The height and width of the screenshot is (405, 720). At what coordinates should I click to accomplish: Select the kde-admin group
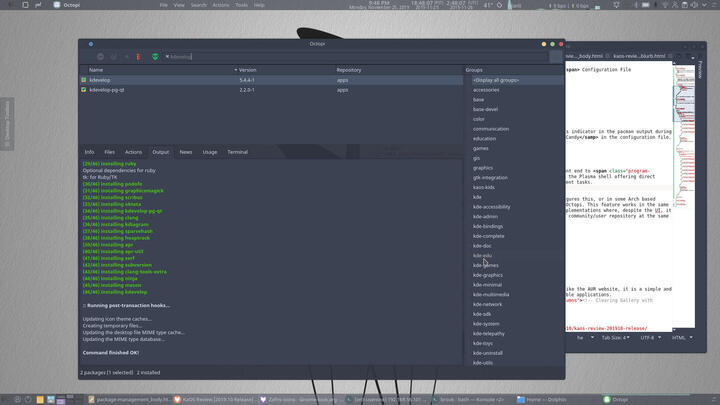(485, 217)
